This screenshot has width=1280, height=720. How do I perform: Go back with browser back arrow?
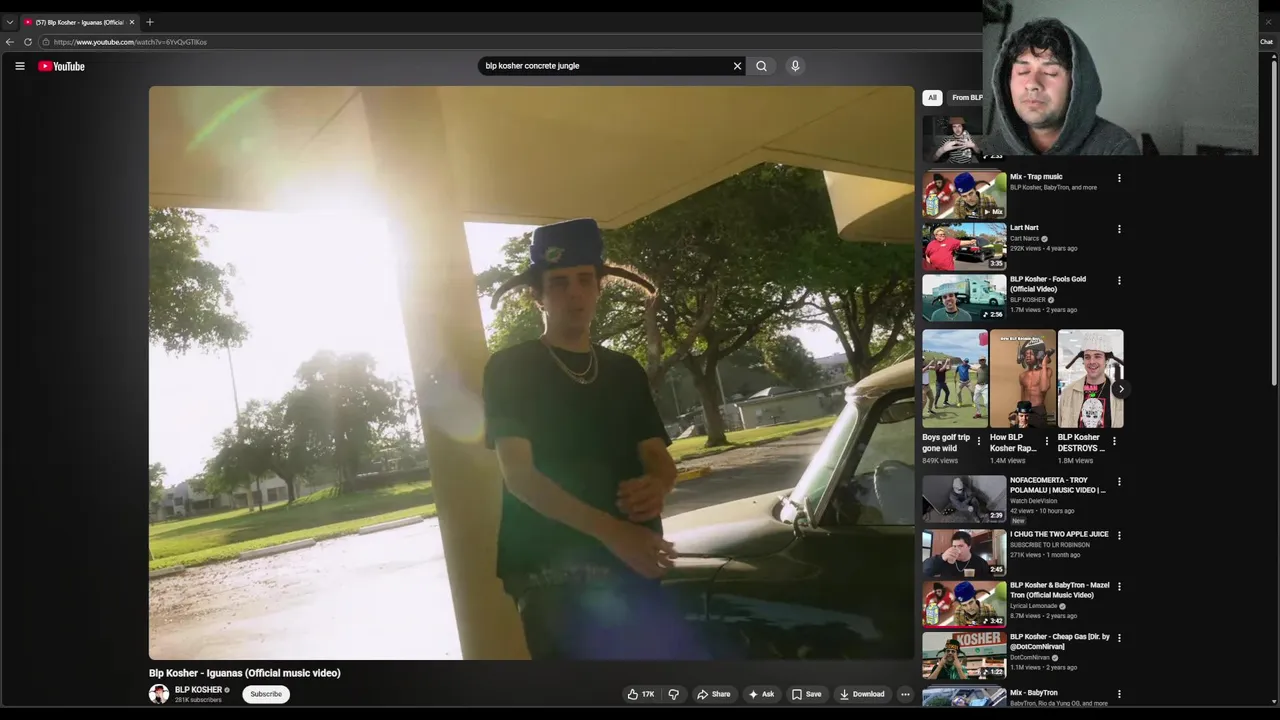[x=10, y=42]
